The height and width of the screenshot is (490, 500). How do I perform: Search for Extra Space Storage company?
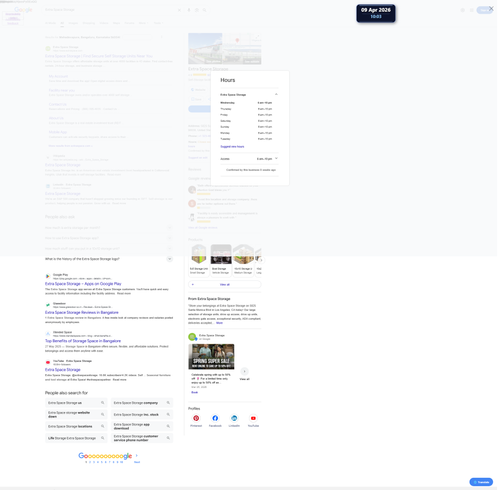click(142, 403)
